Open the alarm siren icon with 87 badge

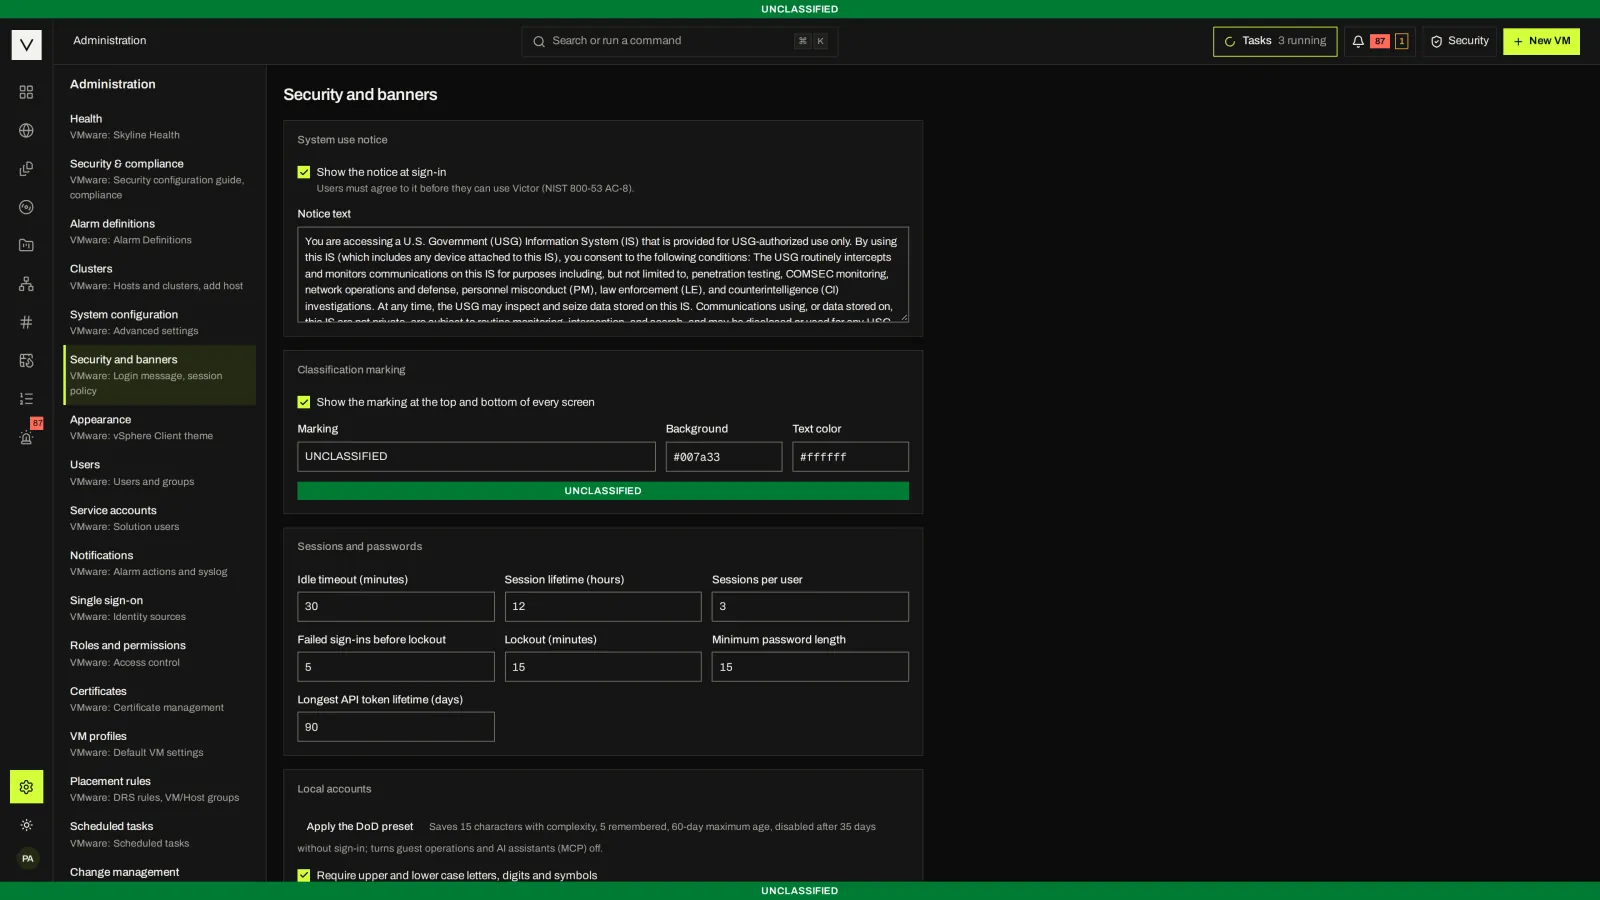pos(27,437)
